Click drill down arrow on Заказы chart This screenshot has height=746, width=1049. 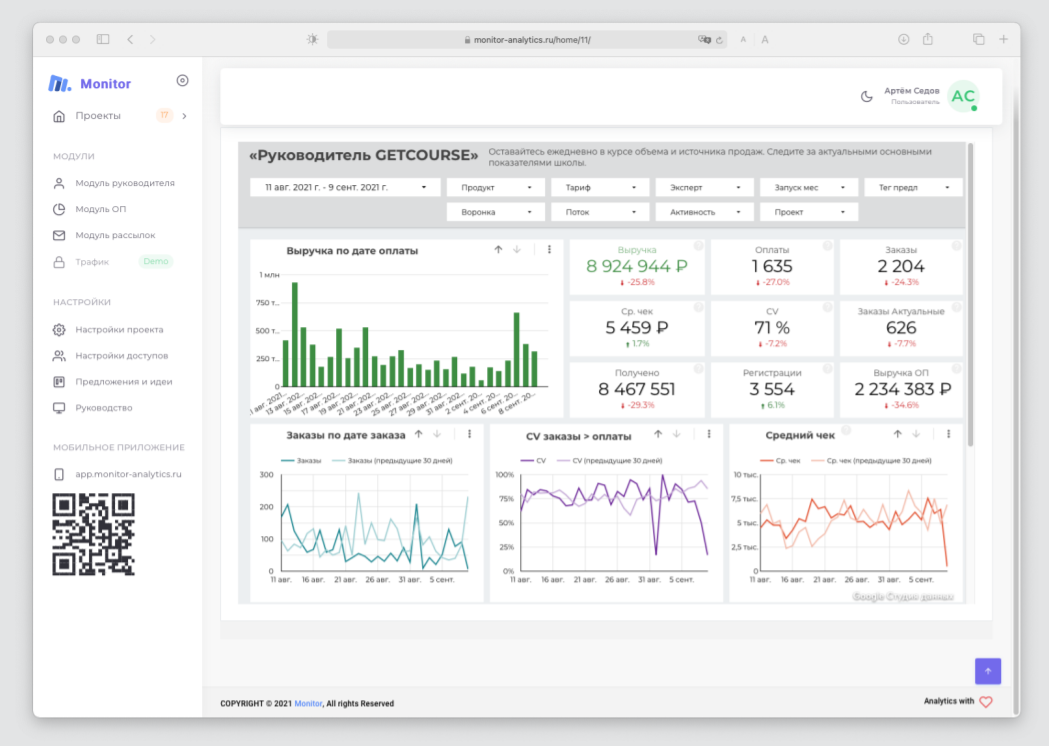437,434
